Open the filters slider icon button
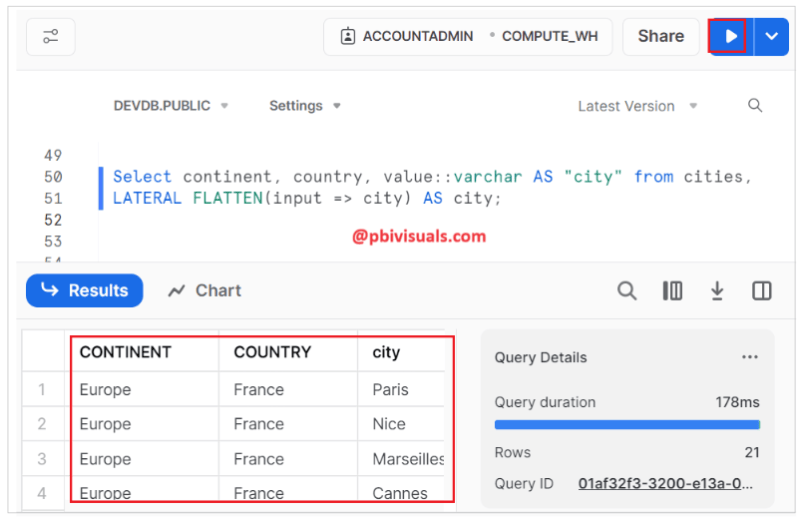Image resolution: width=800 pixels, height=518 pixels. (51, 36)
